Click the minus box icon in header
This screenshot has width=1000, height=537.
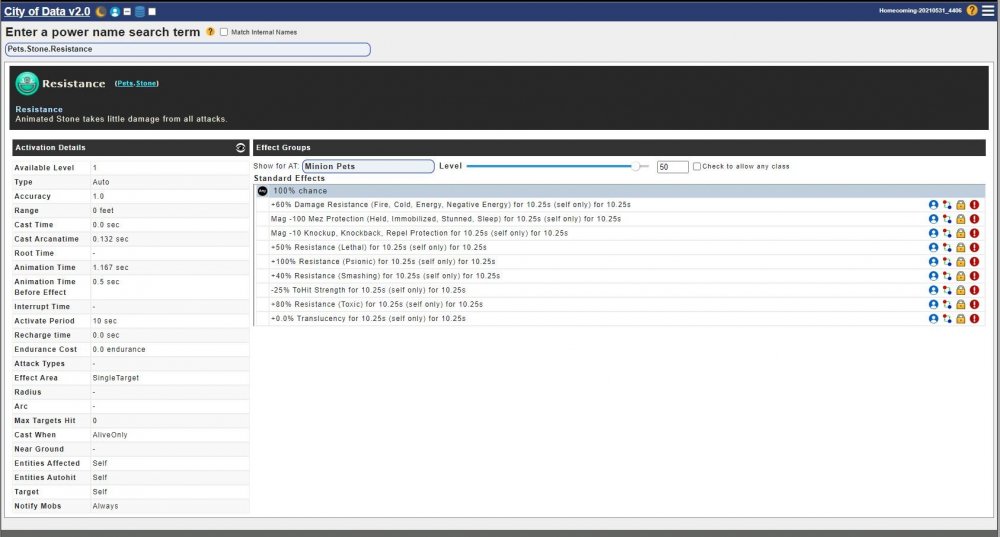click(x=127, y=11)
